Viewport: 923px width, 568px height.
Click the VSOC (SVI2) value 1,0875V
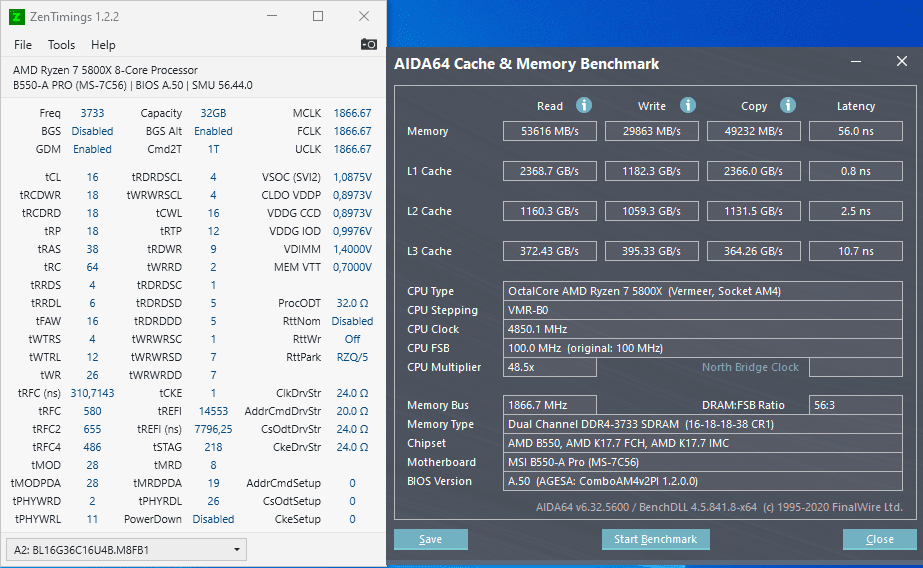tap(353, 177)
